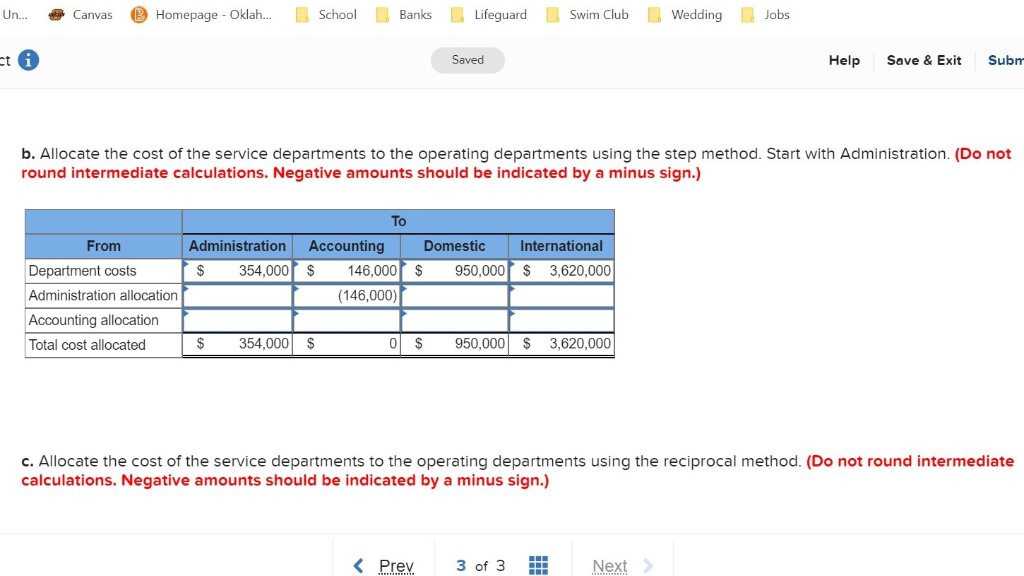Select the Administration allocation Domestic input cell
The image size is (1024, 576).
pos(454,295)
